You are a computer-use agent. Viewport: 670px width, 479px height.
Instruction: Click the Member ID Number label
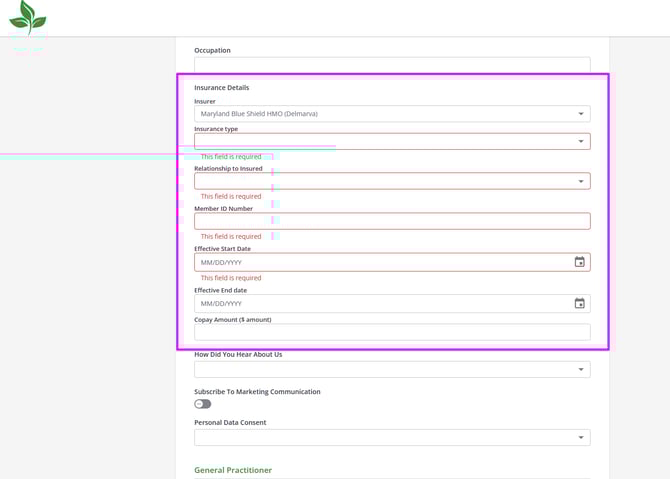tap(223, 209)
